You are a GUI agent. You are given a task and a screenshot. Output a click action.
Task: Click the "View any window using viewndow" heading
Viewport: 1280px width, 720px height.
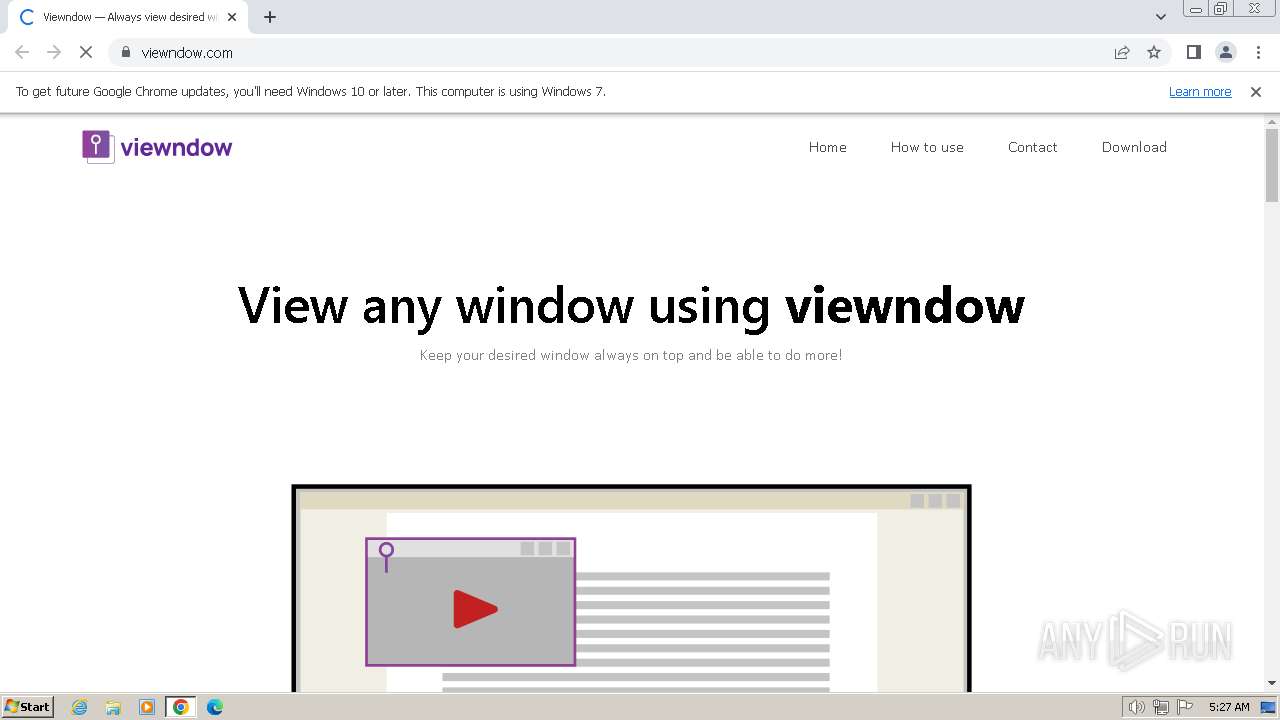point(631,305)
